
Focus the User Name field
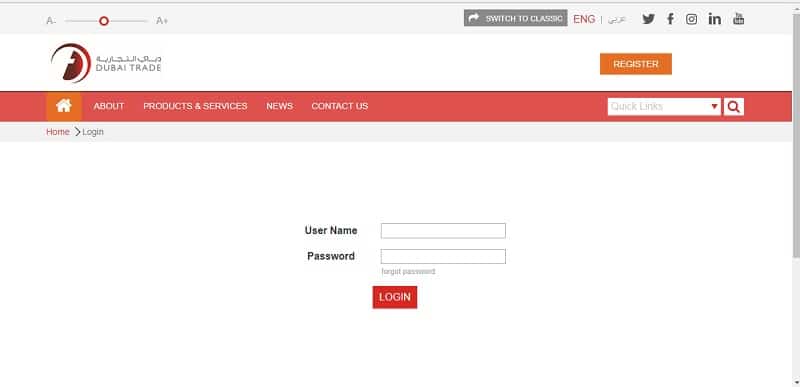[443, 230]
